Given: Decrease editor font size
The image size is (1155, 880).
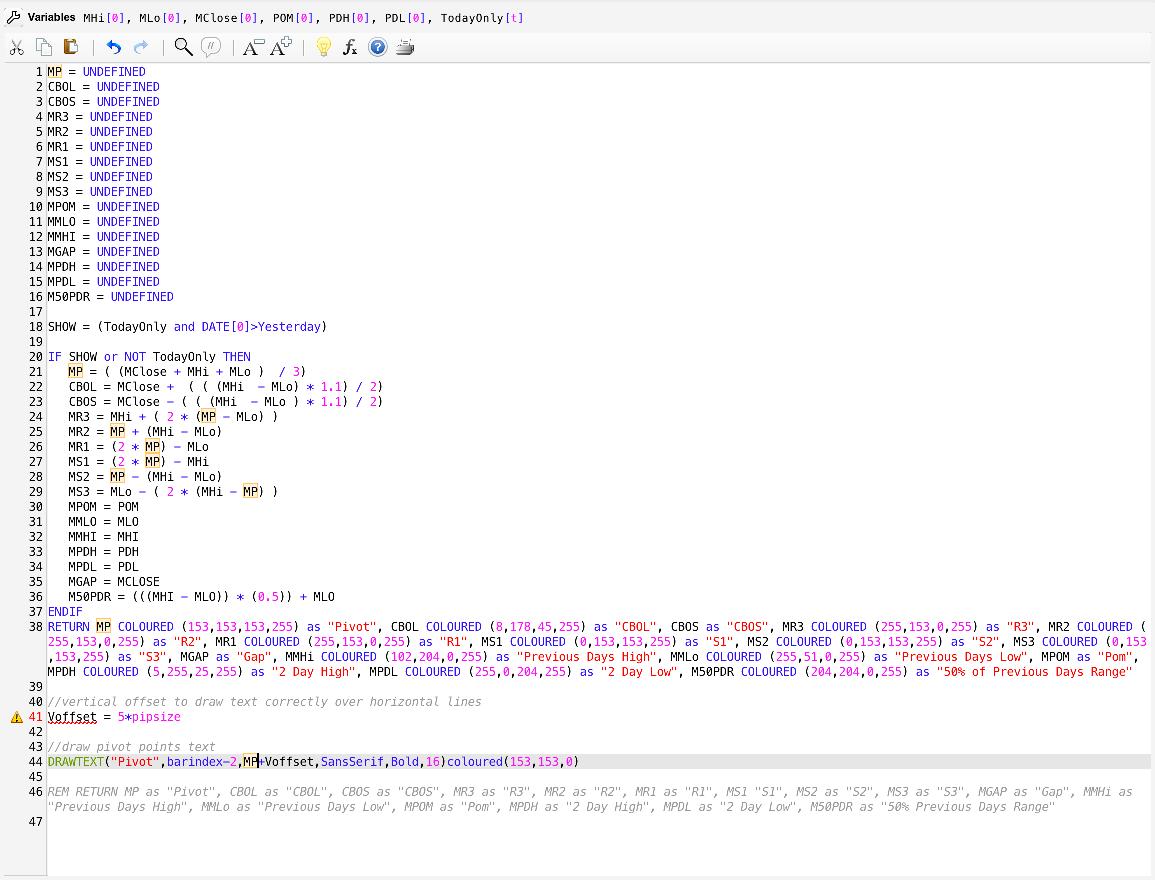Looking at the screenshot, I should 252,47.
